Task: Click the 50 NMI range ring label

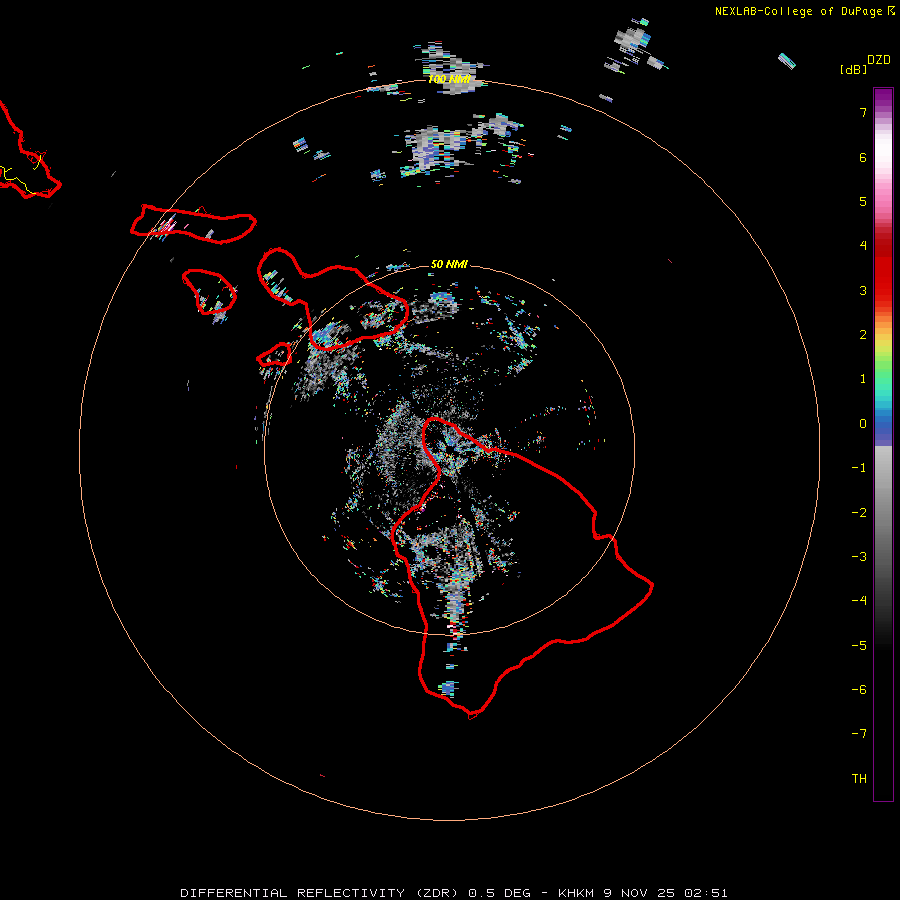Action: [449, 264]
